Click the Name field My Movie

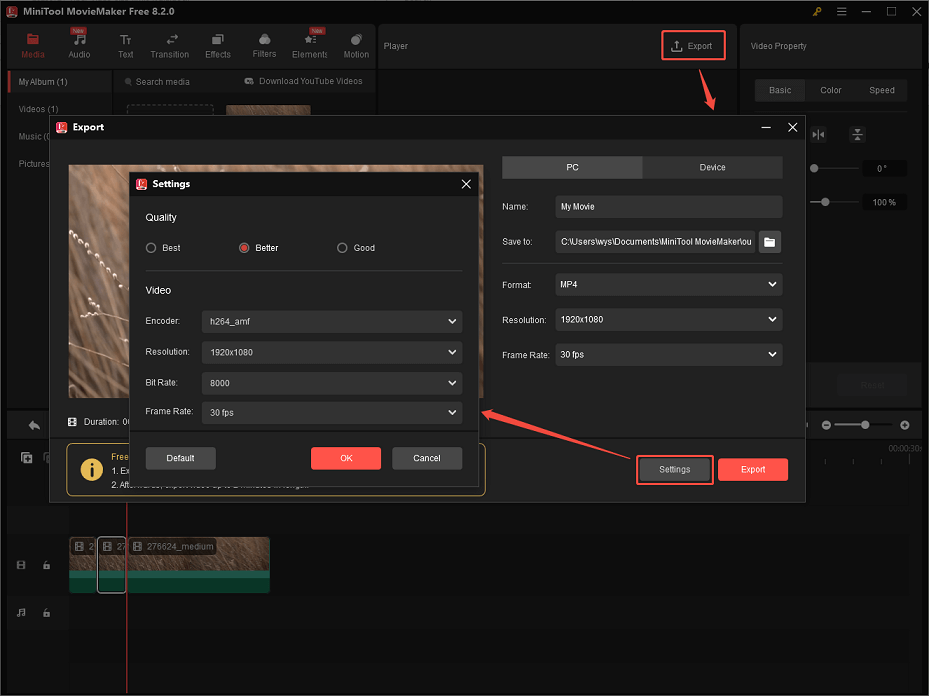coord(669,207)
